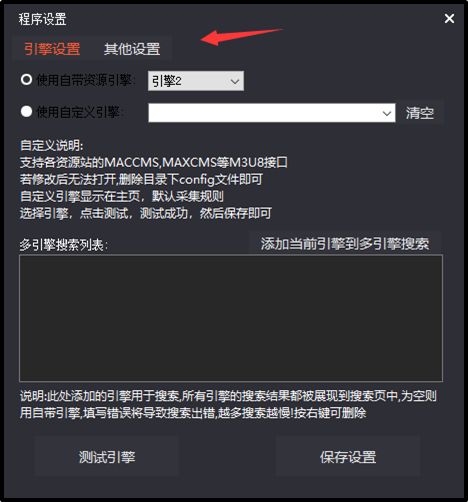
Task: Click the 自定义说明 heading text
Action: click(51, 146)
